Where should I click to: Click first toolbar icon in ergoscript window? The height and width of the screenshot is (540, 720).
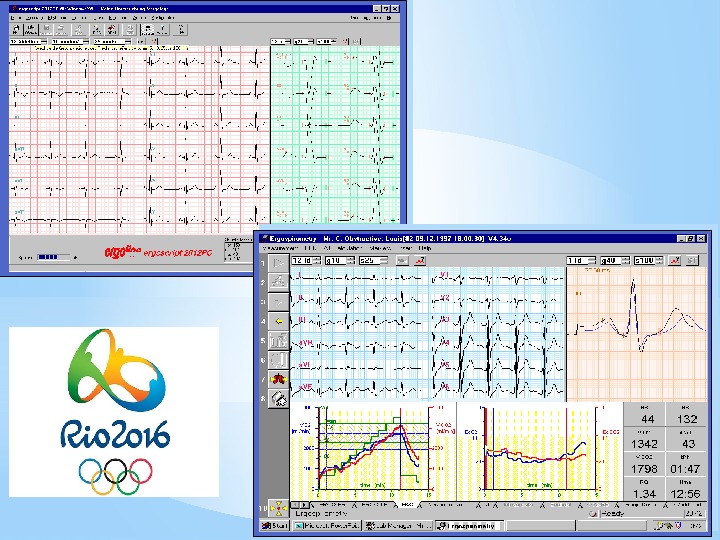click(x=17, y=30)
